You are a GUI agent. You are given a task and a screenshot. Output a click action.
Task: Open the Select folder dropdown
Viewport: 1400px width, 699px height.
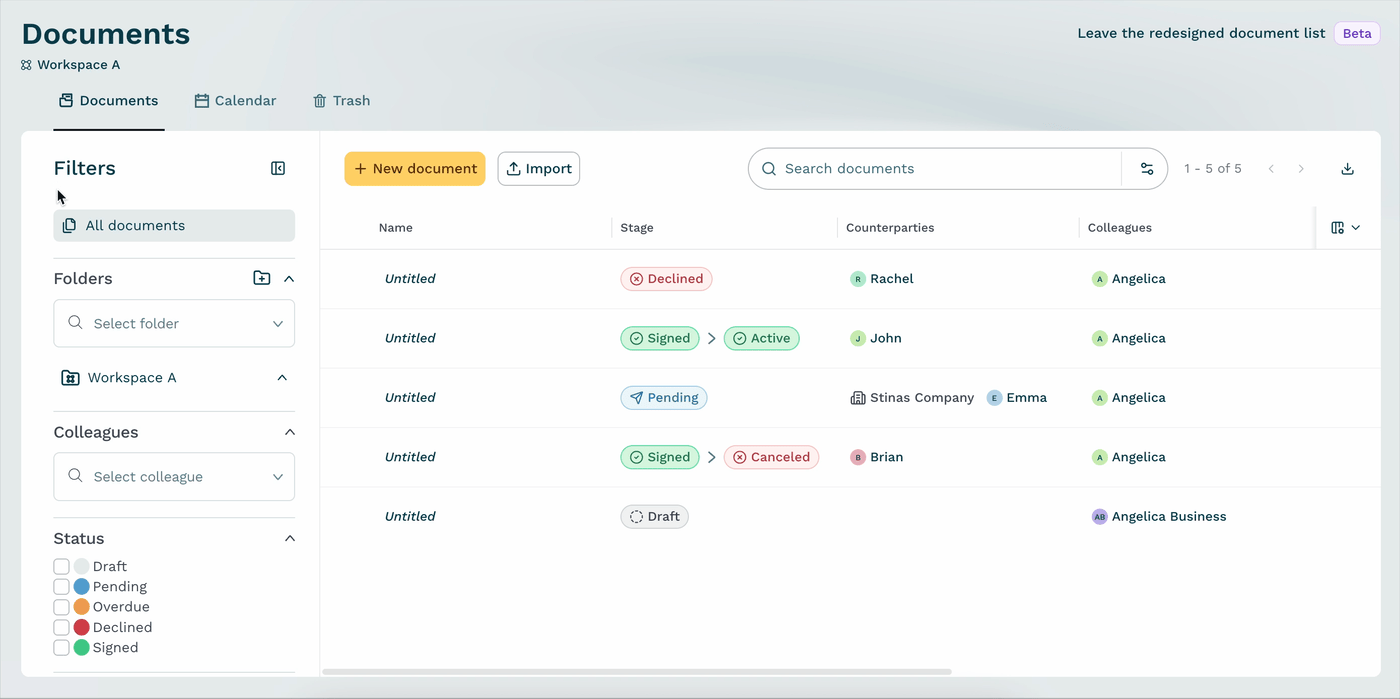coord(174,324)
